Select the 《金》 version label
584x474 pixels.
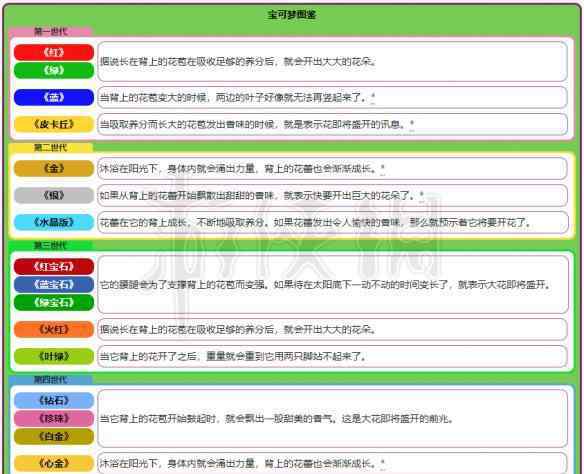click(x=54, y=168)
